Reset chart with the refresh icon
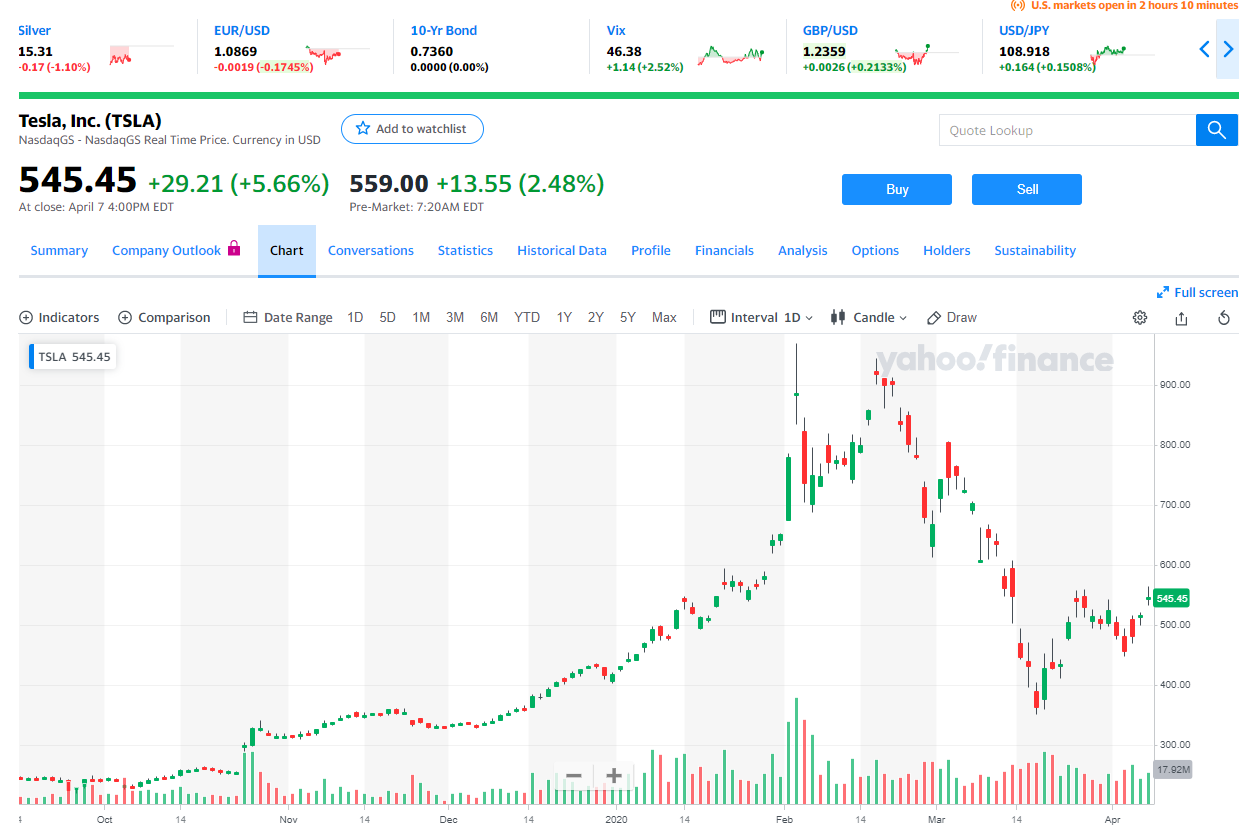 coord(1223,318)
